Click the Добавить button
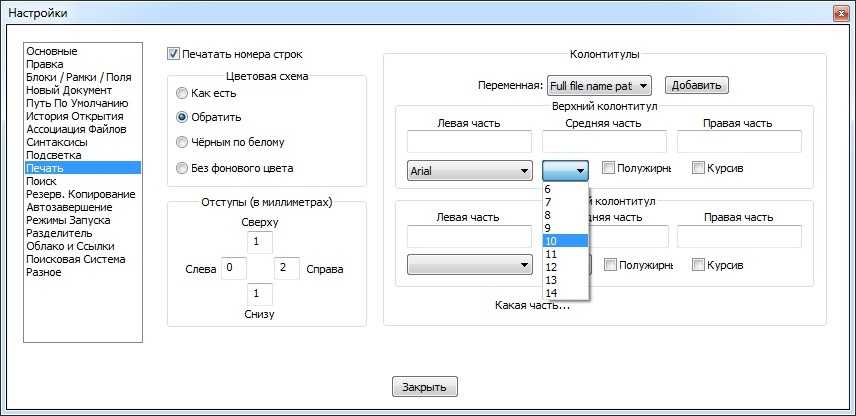The width and height of the screenshot is (856, 416). (x=697, y=86)
